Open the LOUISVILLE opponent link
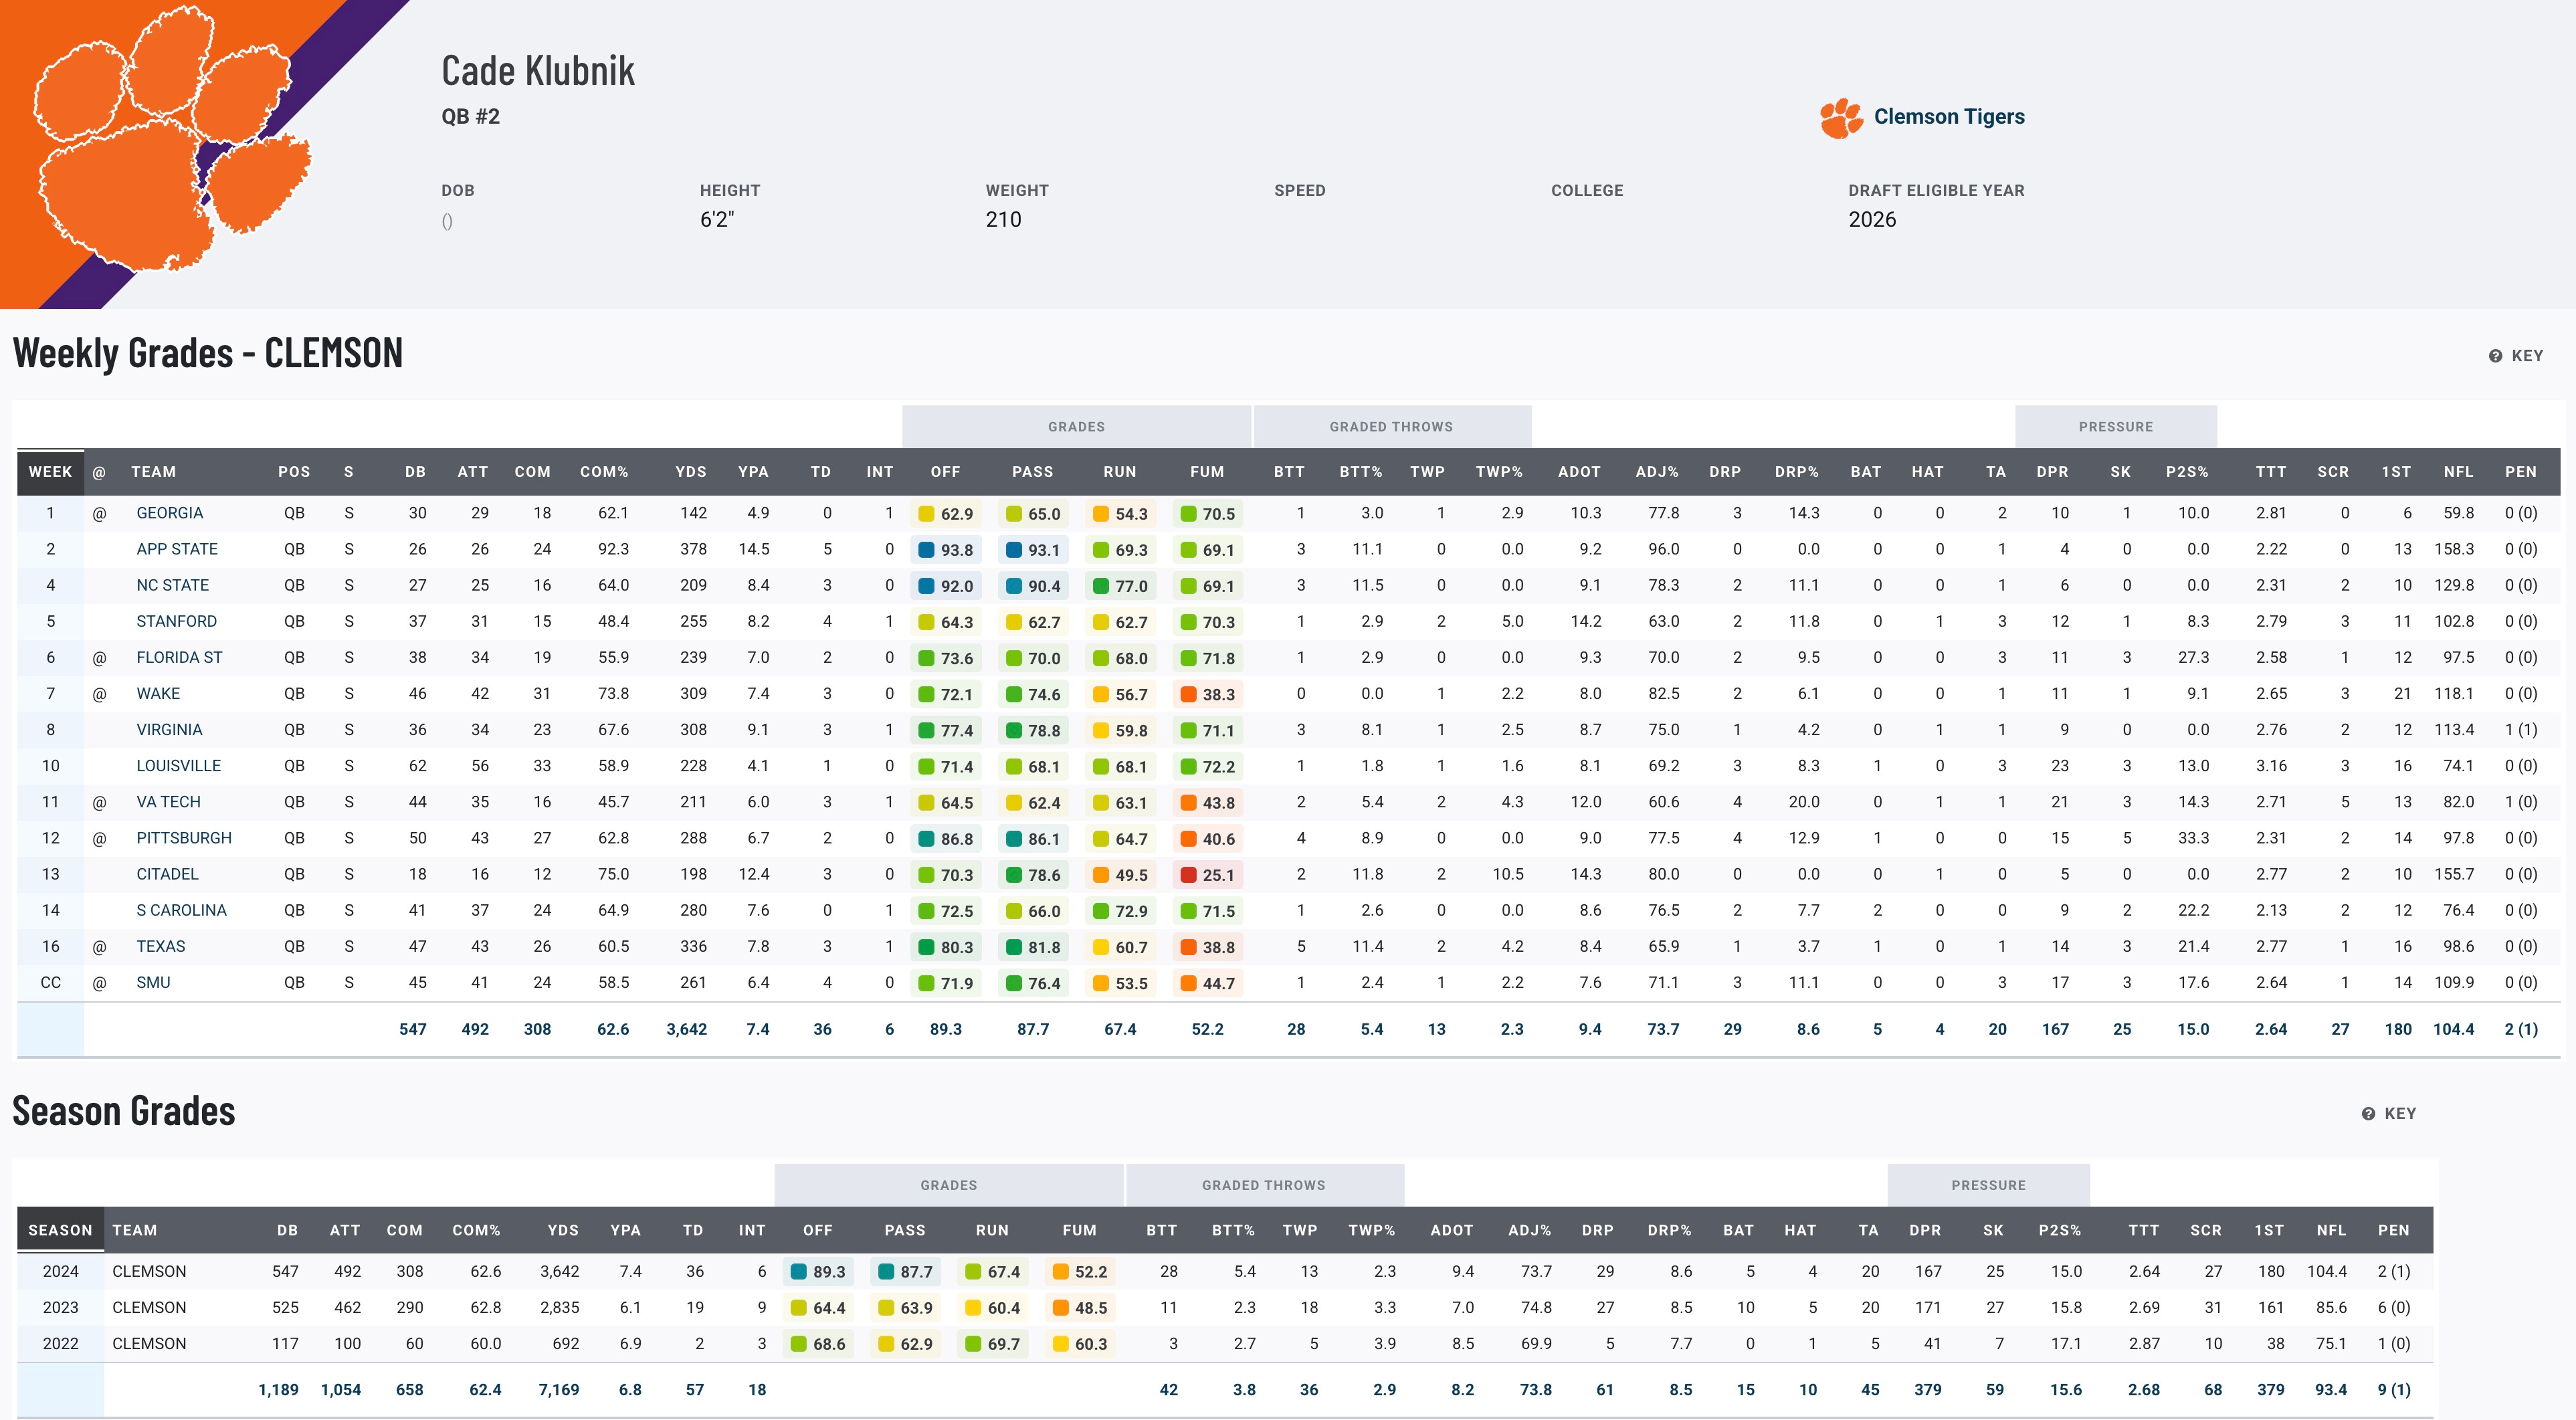 click(178, 765)
